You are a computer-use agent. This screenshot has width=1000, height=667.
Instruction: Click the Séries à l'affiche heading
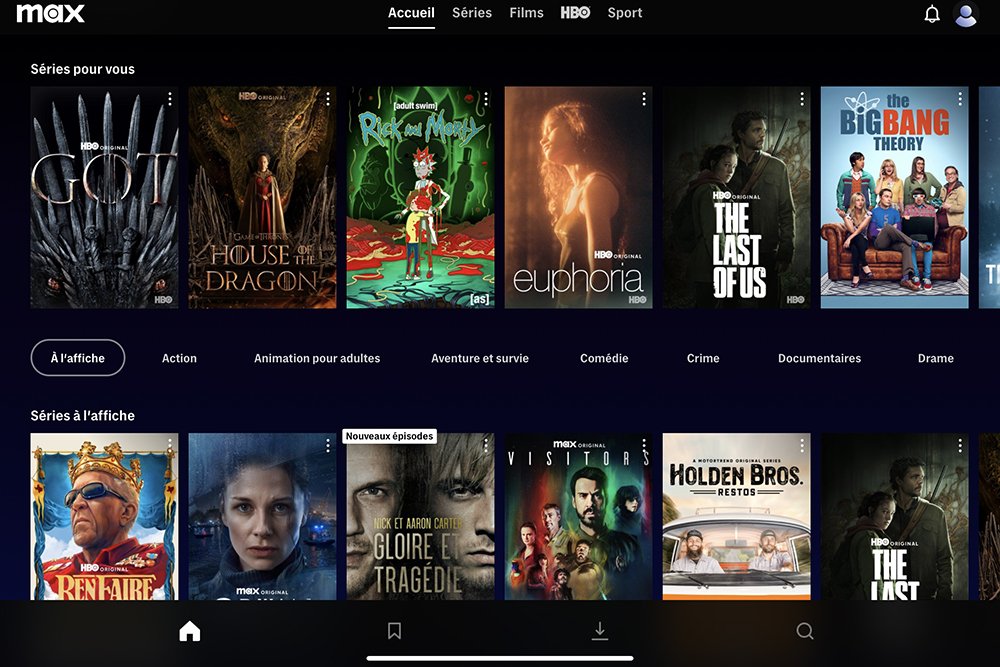[x=83, y=416]
